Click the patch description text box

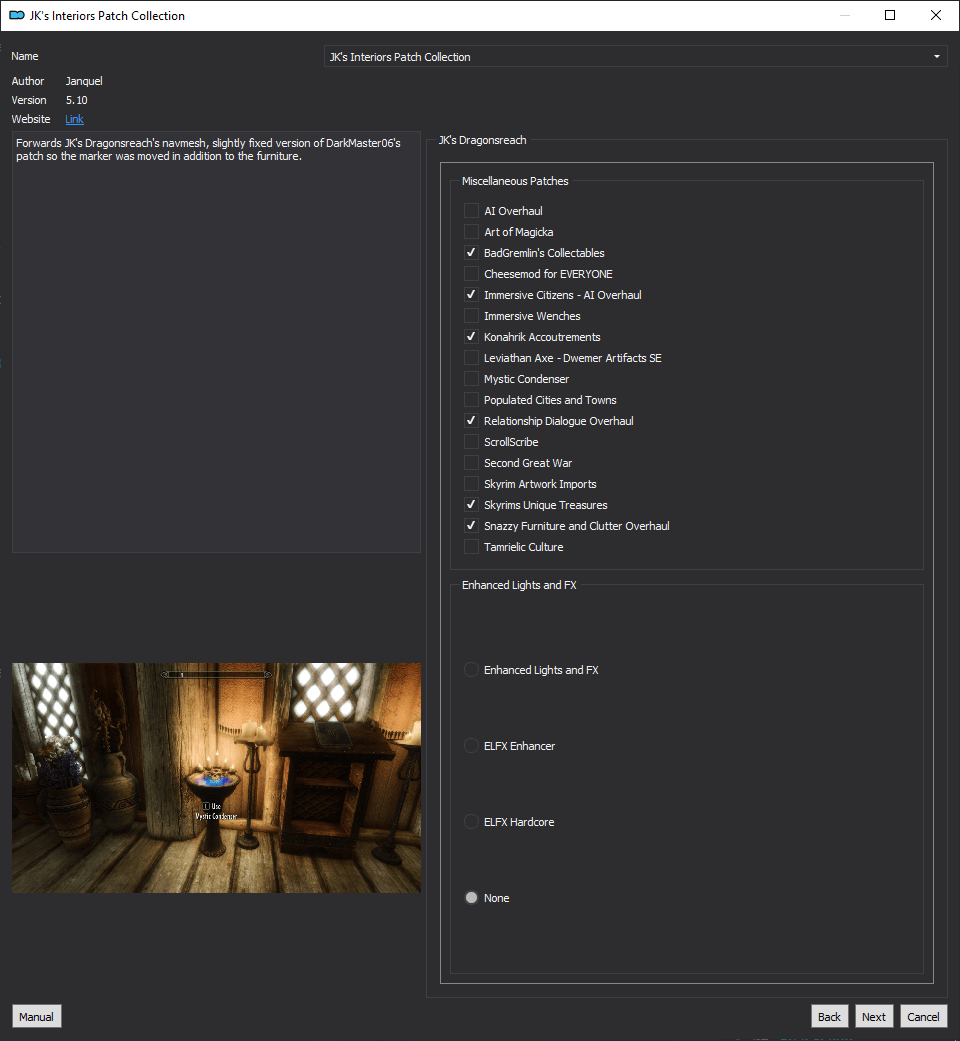(x=216, y=342)
